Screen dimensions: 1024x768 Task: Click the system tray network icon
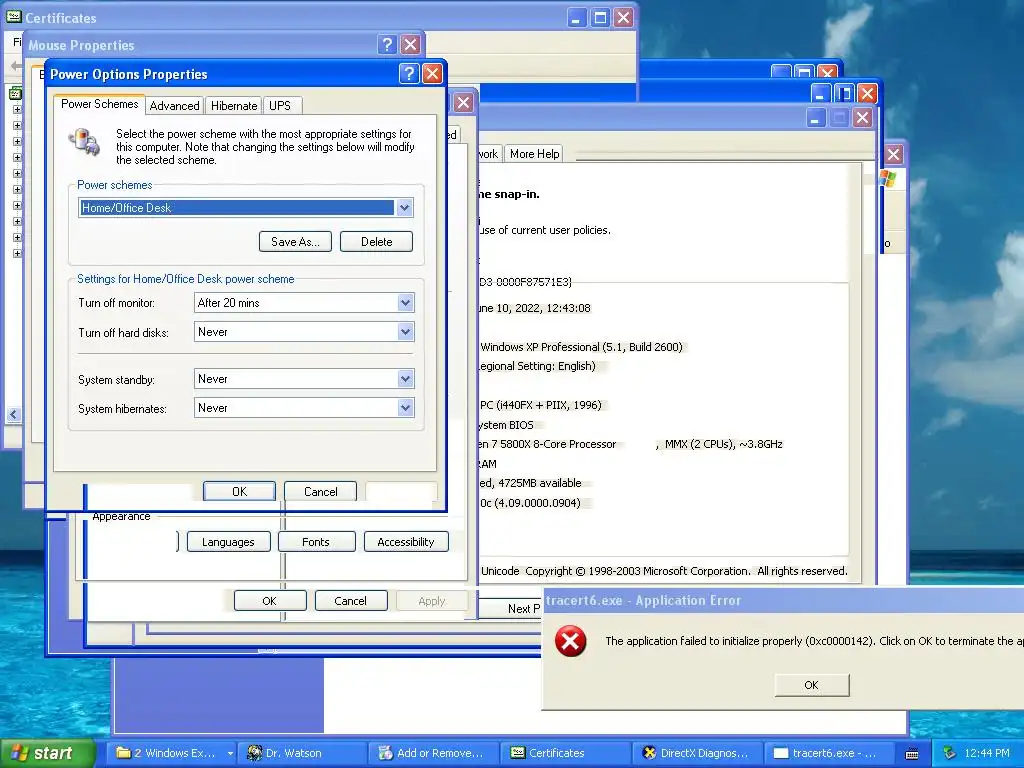949,753
